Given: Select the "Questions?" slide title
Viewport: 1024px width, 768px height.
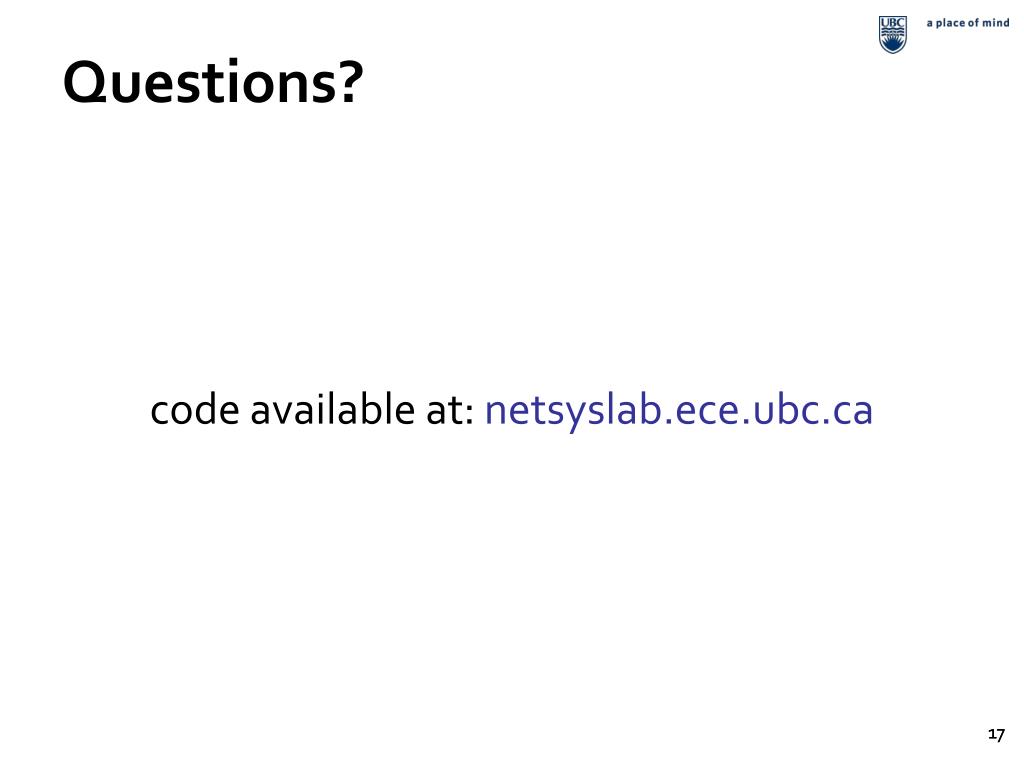Looking at the screenshot, I should [x=213, y=82].
